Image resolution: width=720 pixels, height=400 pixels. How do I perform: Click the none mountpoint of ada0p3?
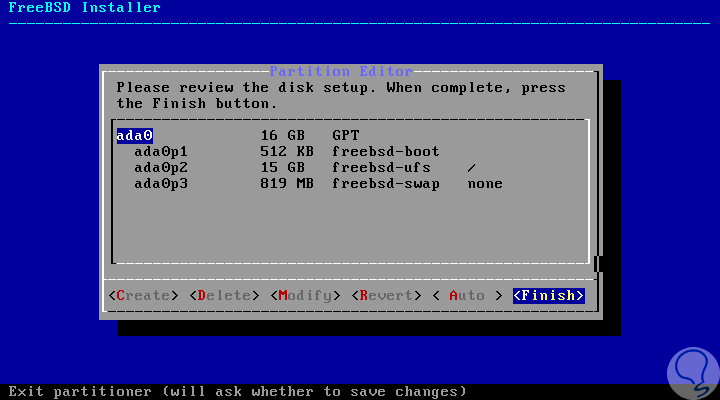pyautogui.click(x=485, y=184)
